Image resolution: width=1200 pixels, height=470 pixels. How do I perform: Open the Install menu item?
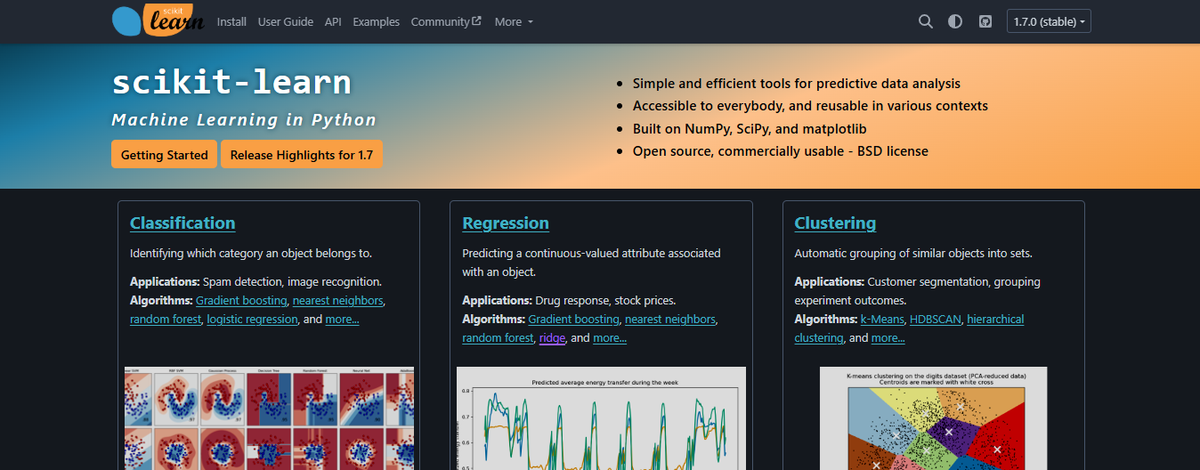(x=231, y=21)
